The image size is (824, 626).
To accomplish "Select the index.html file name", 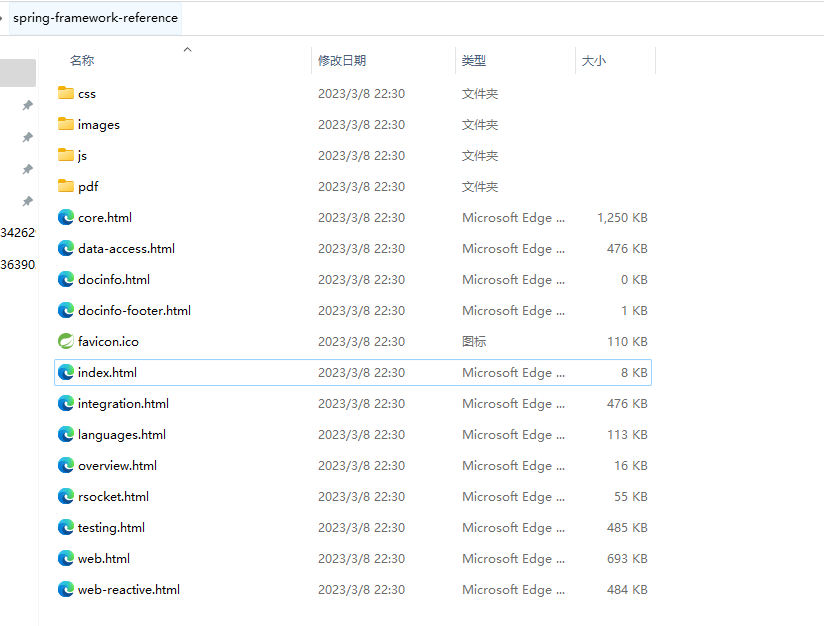I will pos(107,373).
